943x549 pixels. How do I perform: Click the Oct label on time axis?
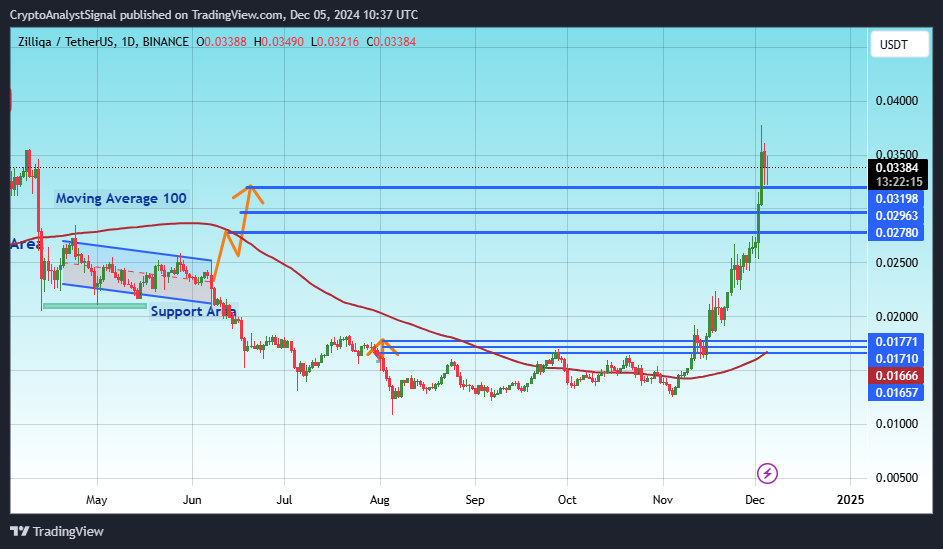tap(567, 500)
